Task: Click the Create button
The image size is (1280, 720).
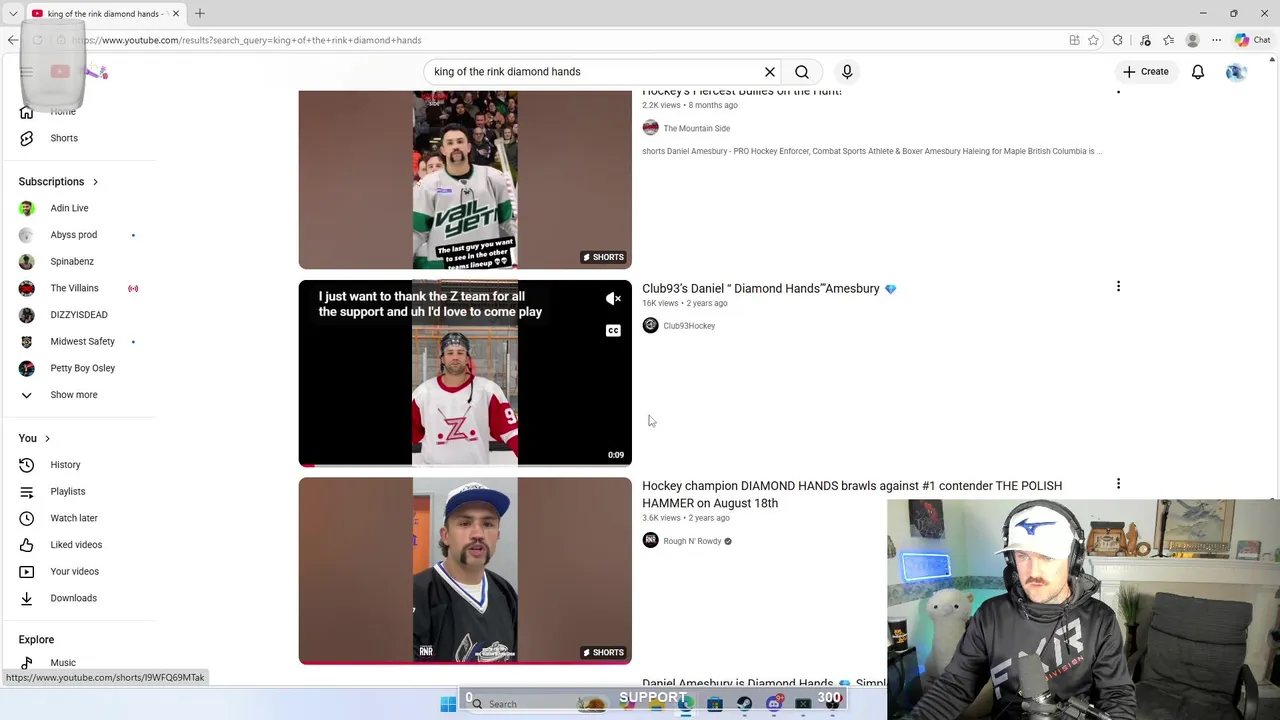Action: coord(1145,72)
